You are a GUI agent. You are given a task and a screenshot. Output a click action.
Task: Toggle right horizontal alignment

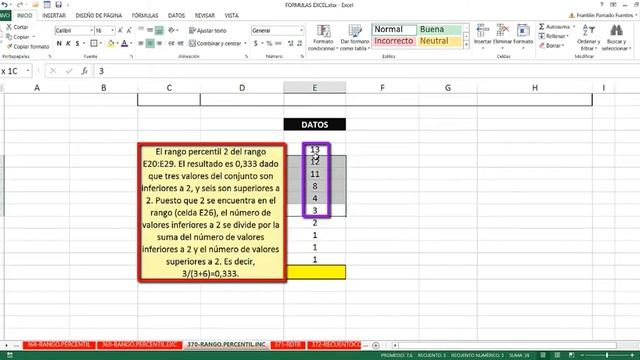click(159, 43)
